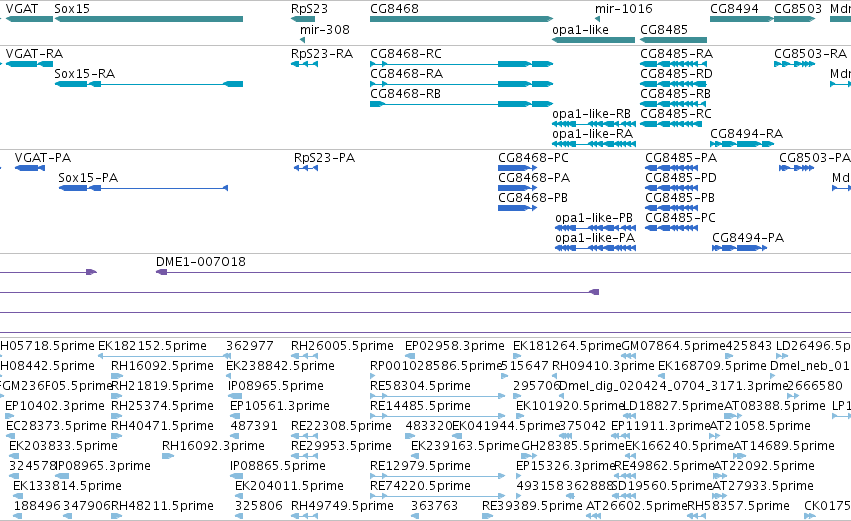Select the CG8503-RA transcript label
851x521 pixels.
click(810, 54)
